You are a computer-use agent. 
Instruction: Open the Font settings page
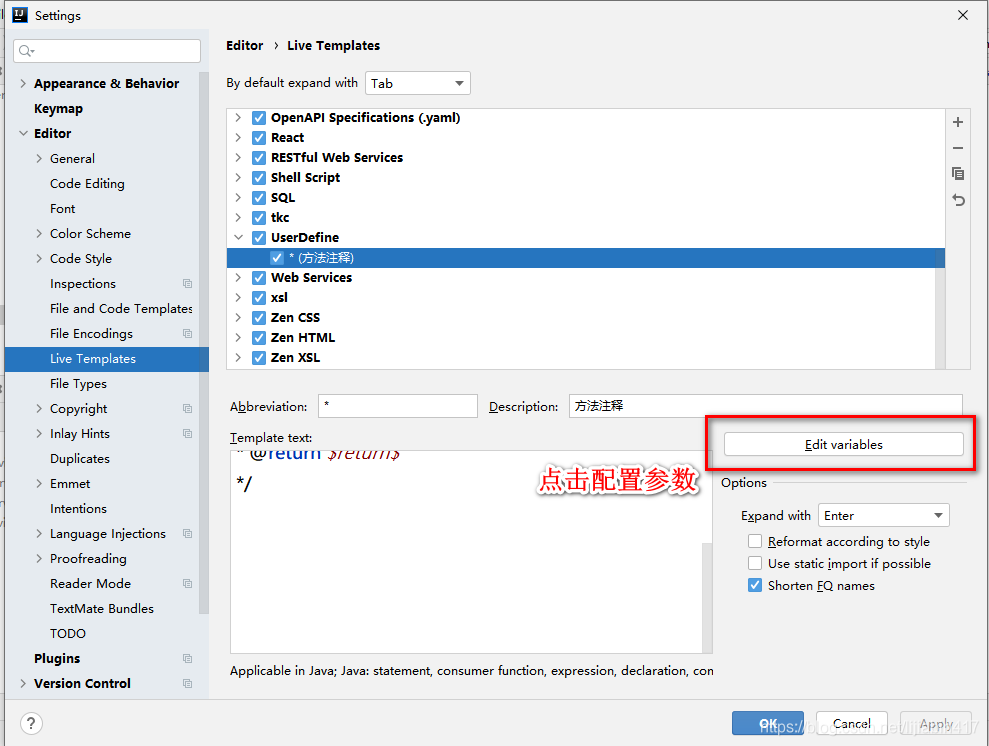62,209
